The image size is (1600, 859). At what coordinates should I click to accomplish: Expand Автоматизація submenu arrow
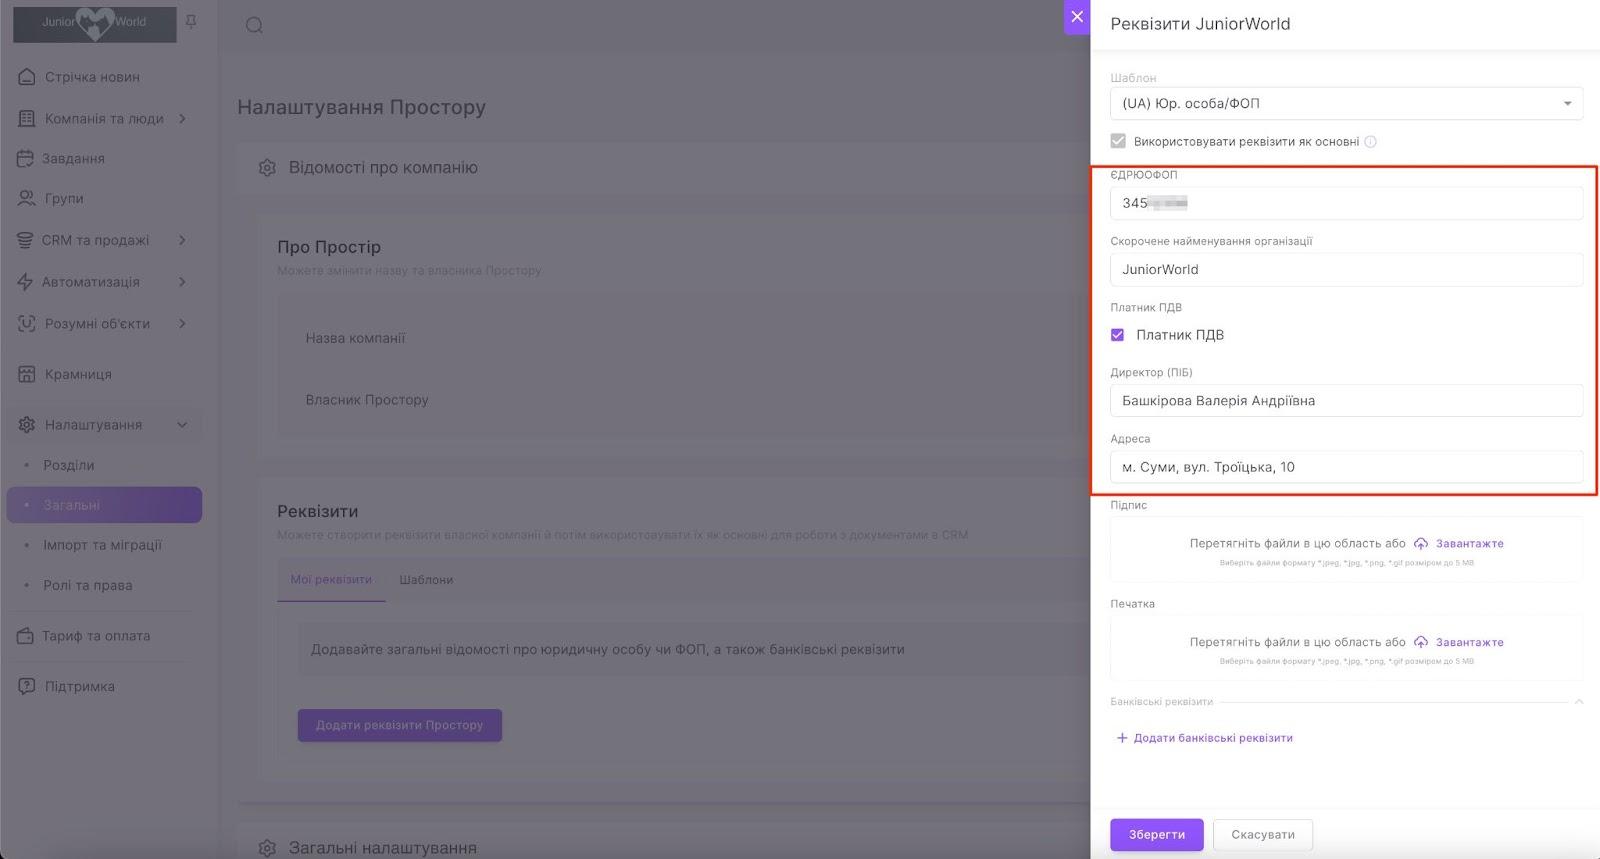[182, 282]
